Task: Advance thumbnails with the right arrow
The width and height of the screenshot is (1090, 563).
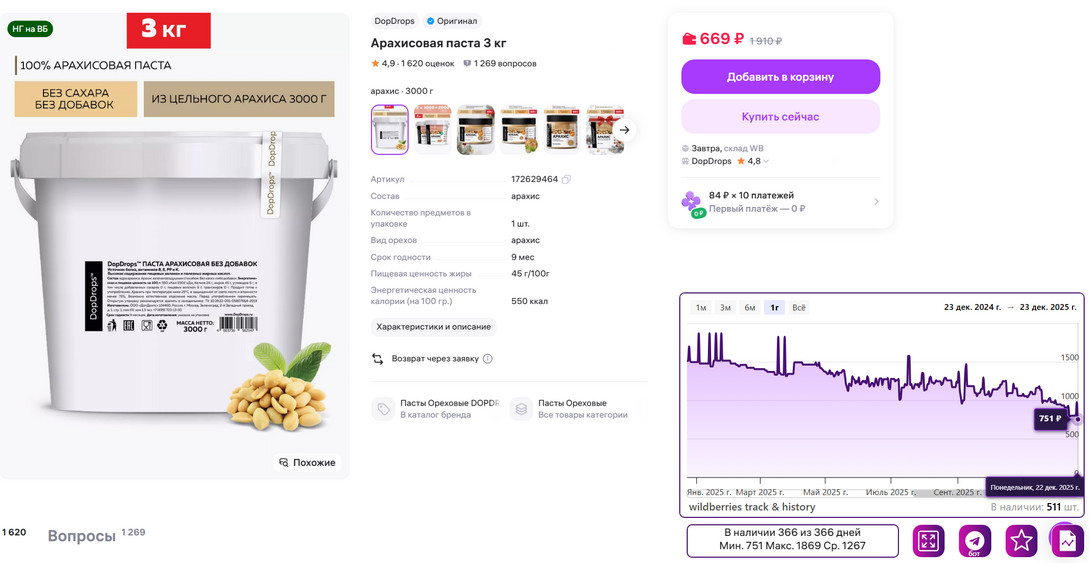Action: point(625,129)
